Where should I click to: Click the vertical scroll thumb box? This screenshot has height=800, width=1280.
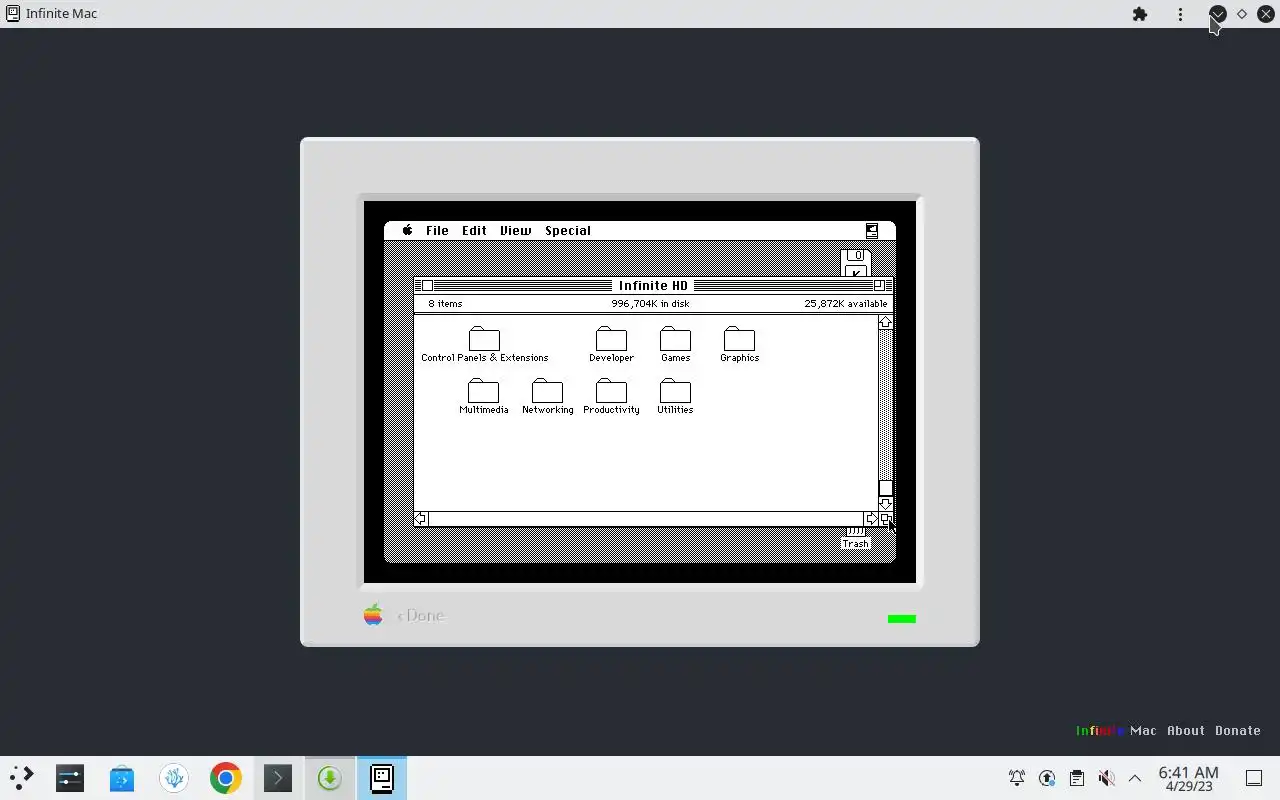click(885, 488)
